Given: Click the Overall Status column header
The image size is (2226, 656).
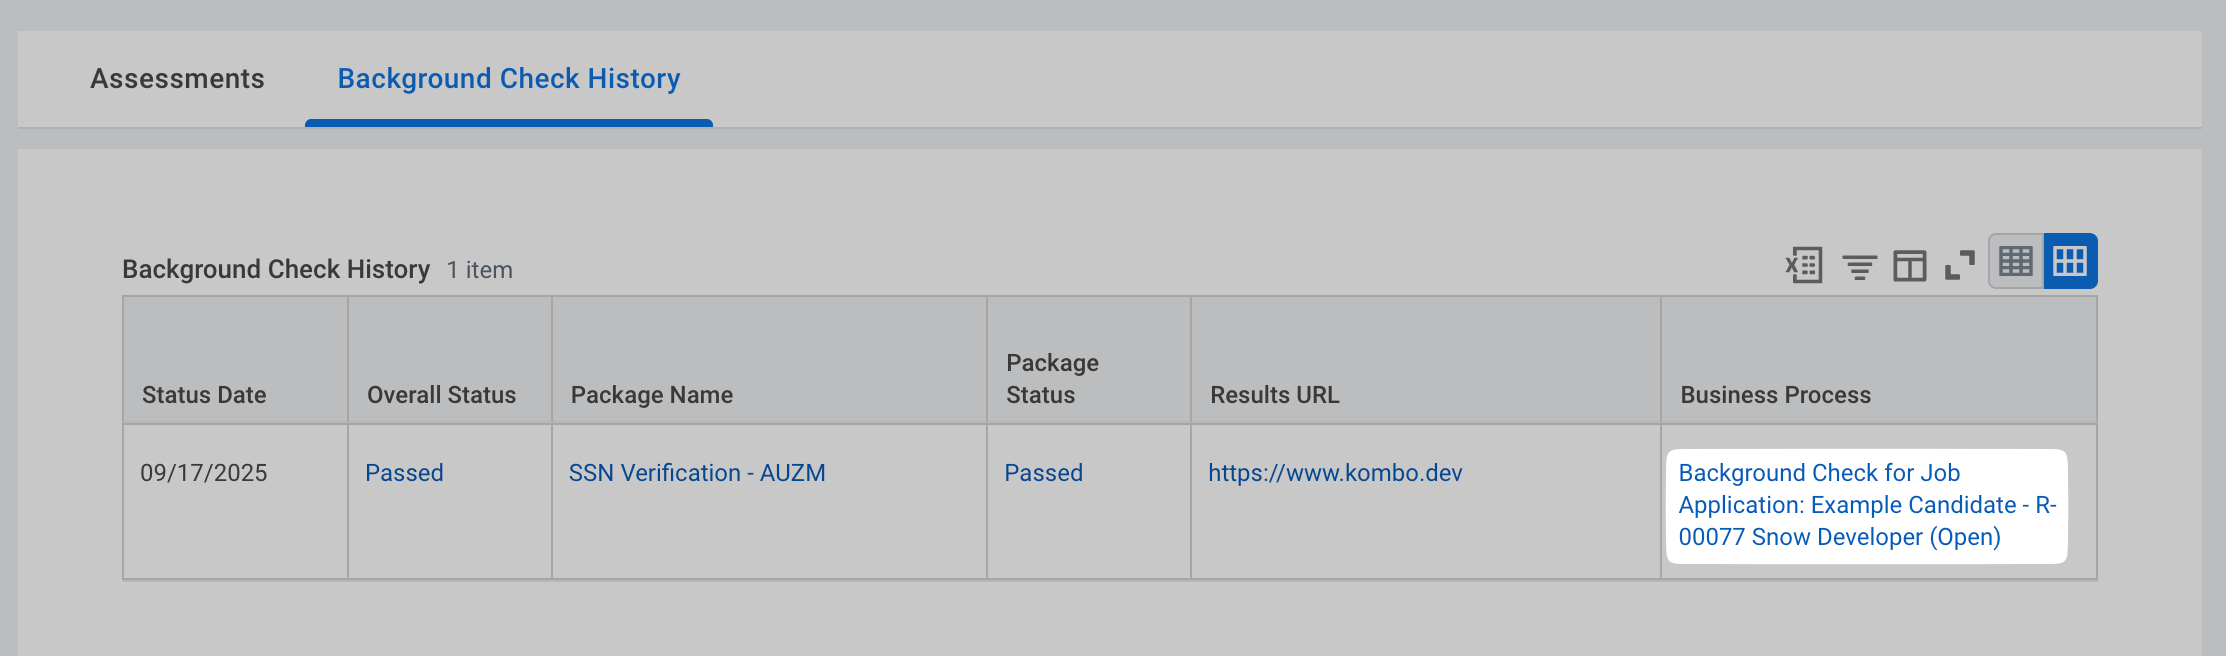Looking at the screenshot, I should pos(441,395).
